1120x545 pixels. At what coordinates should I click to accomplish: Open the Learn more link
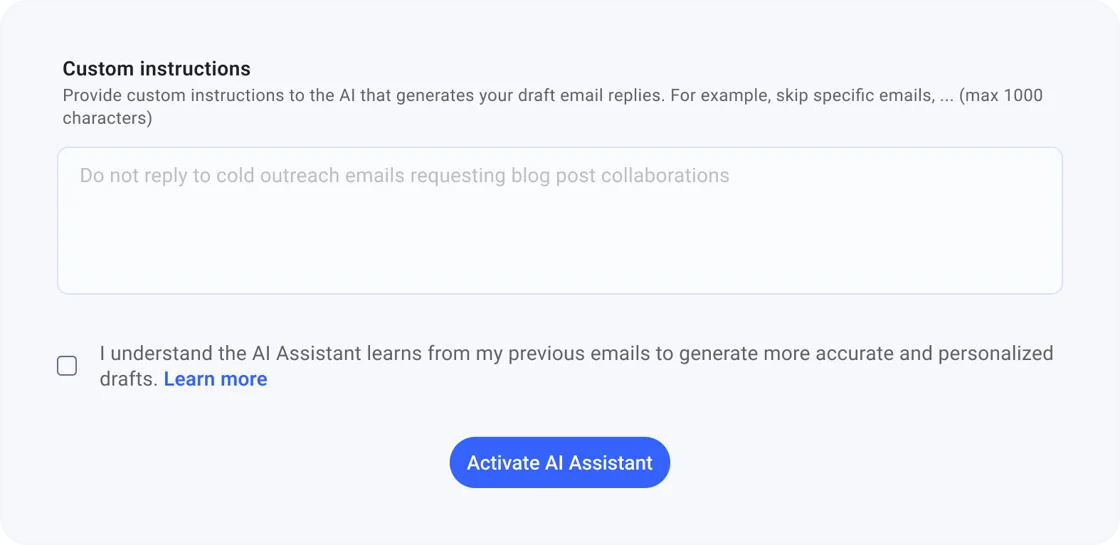[215, 380]
